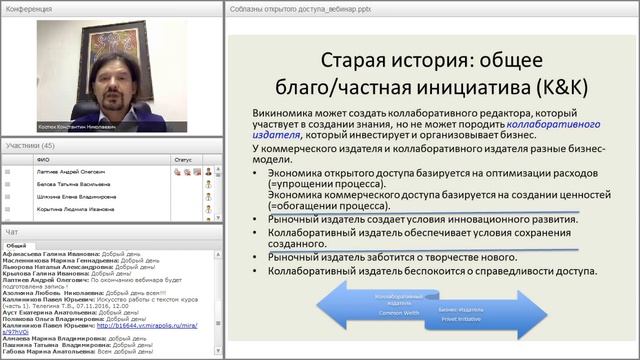Click the small square marker beside Лаптиев Андрей Олегович
The width and height of the screenshot is (640, 360).
[x=7, y=172]
